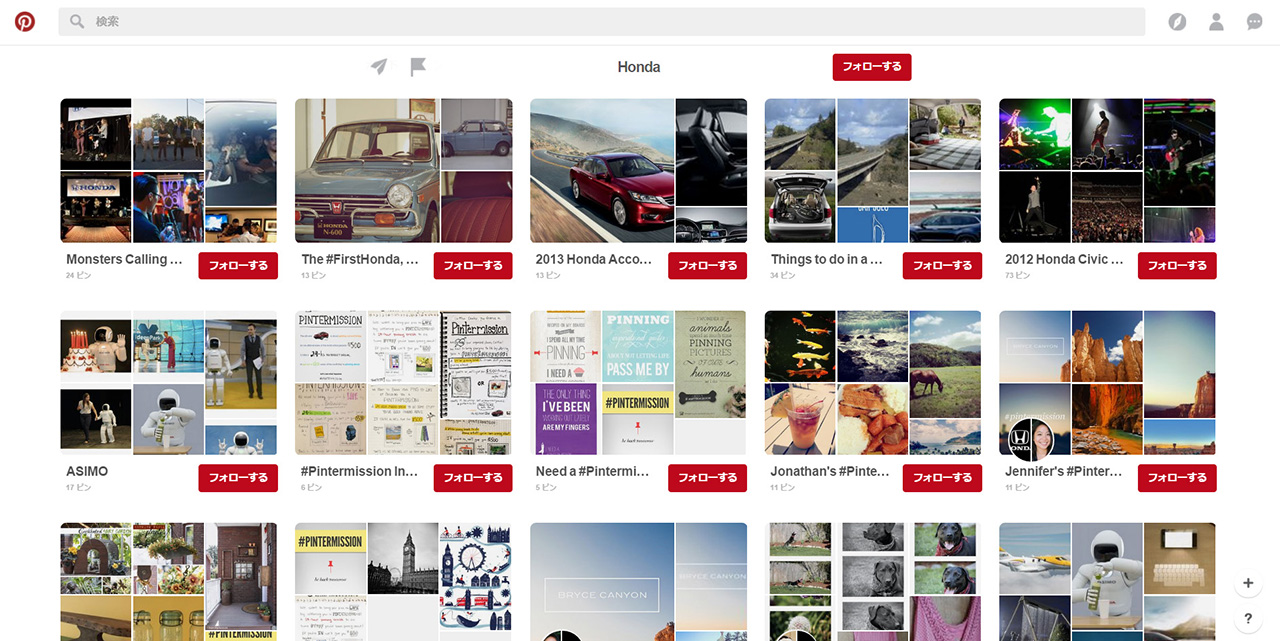Open the red Accord on road thumbnail

pos(602,171)
